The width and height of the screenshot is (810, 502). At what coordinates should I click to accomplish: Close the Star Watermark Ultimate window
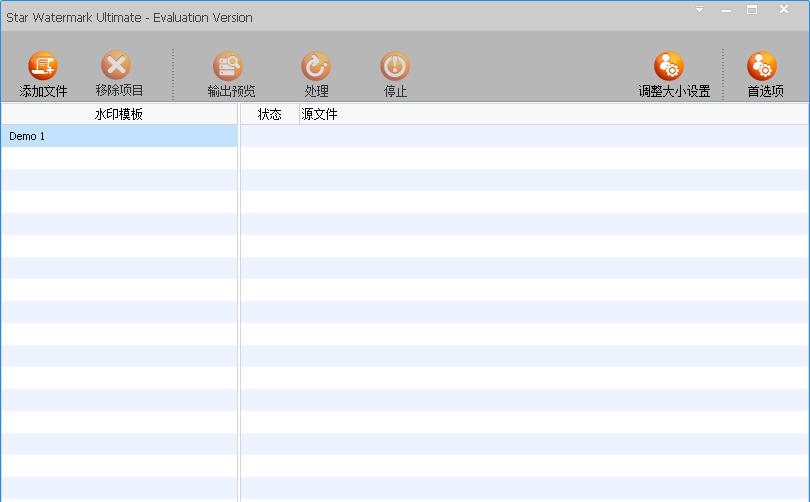[x=784, y=10]
